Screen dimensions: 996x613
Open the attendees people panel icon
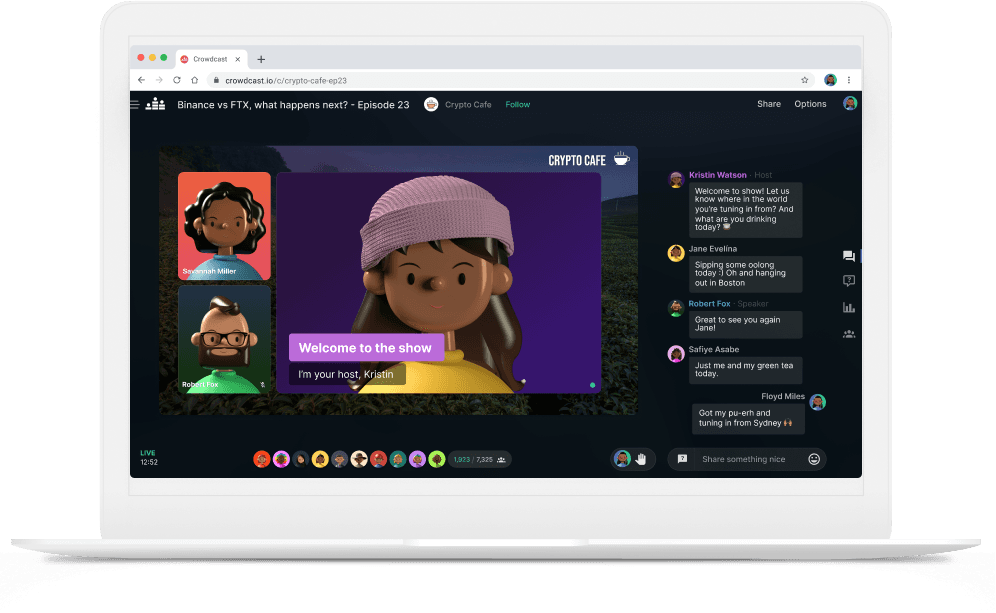click(849, 334)
